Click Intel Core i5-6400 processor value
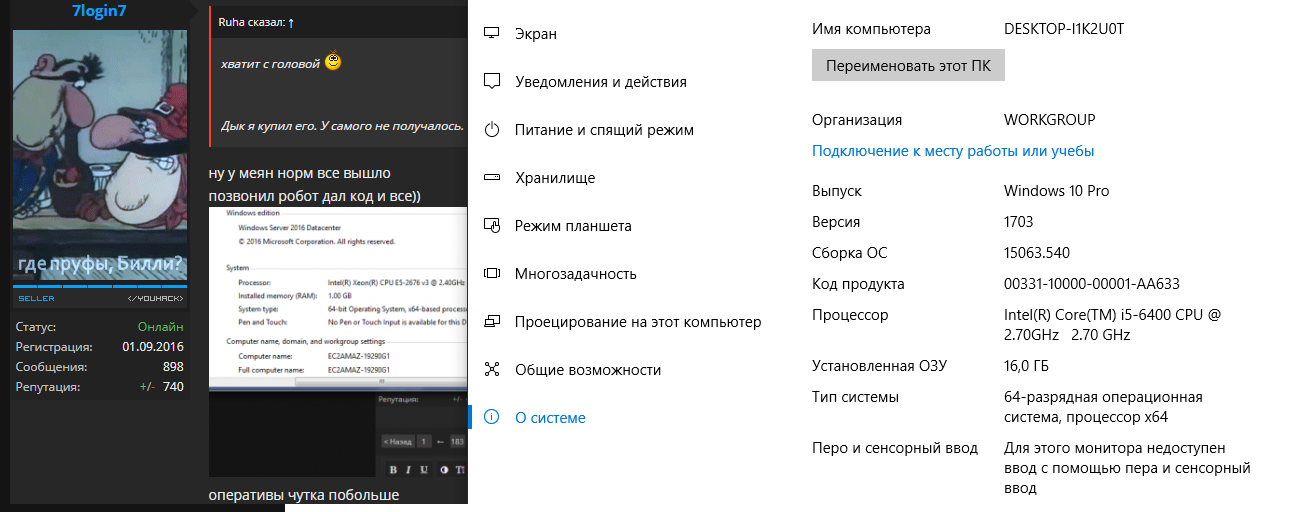This screenshot has width=1312, height=512. click(1113, 325)
